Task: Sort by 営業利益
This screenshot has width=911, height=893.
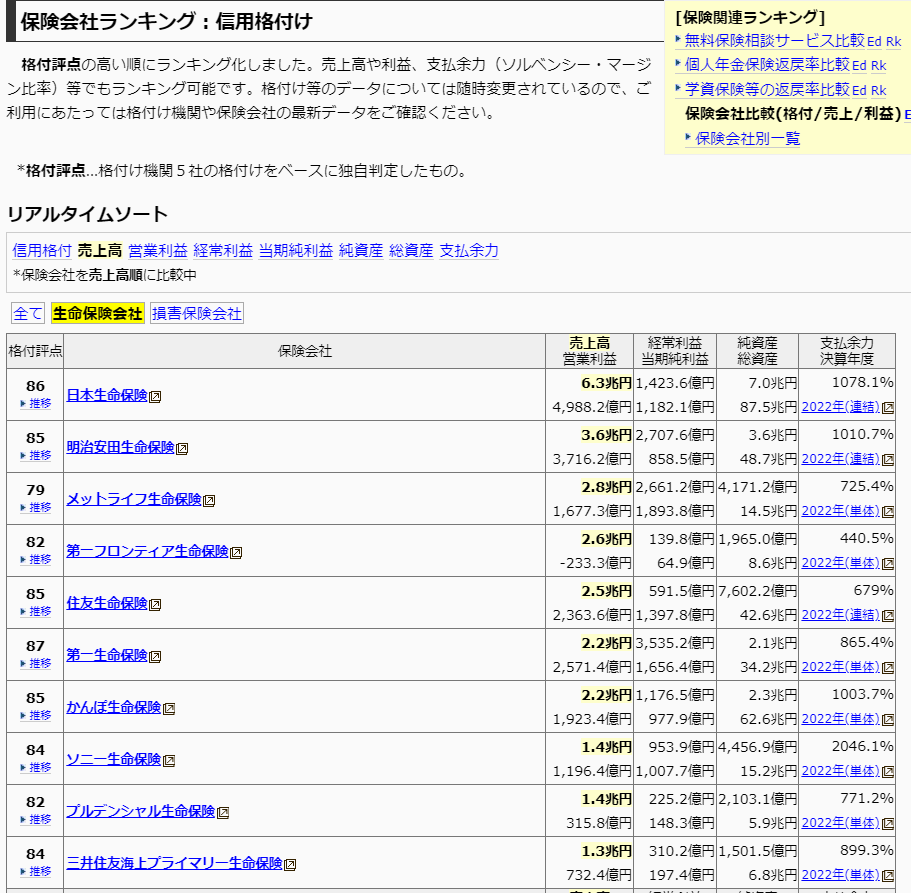Action: [x=157, y=250]
